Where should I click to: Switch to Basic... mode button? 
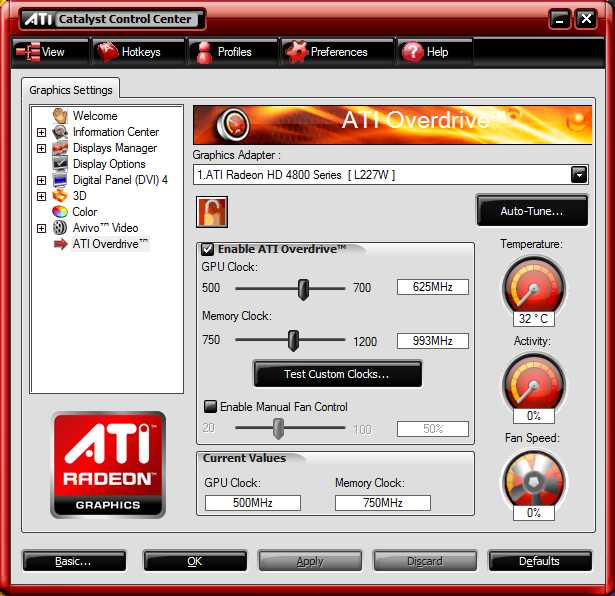[x=75, y=561]
